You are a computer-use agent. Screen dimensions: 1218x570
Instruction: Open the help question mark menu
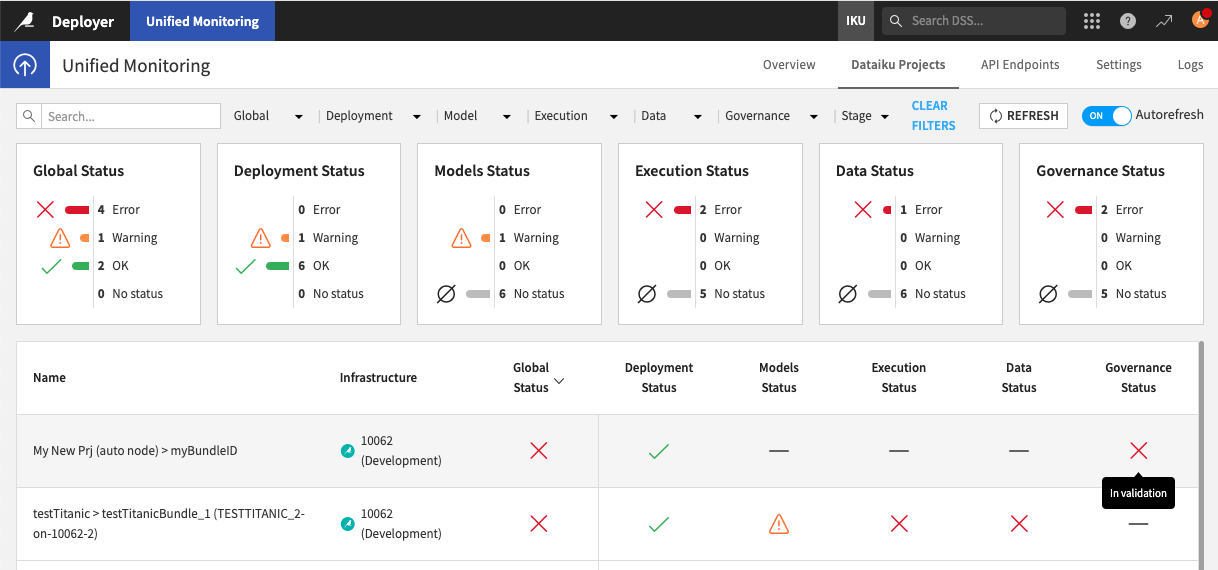[x=1128, y=21]
